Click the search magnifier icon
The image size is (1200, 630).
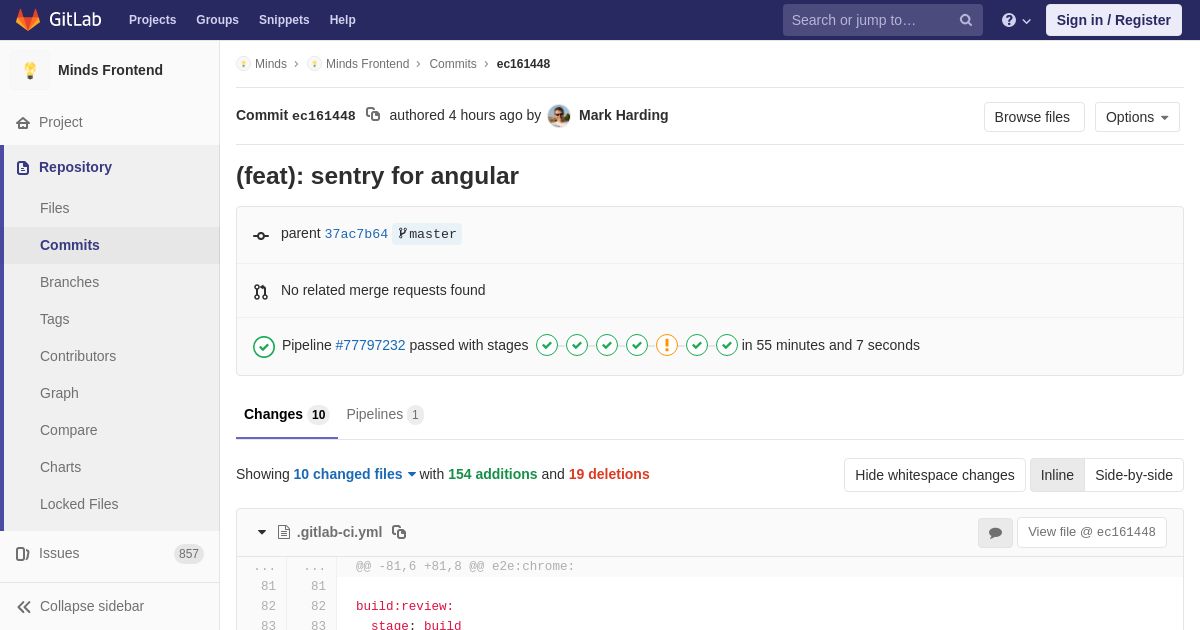pyautogui.click(x=965, y=20)
